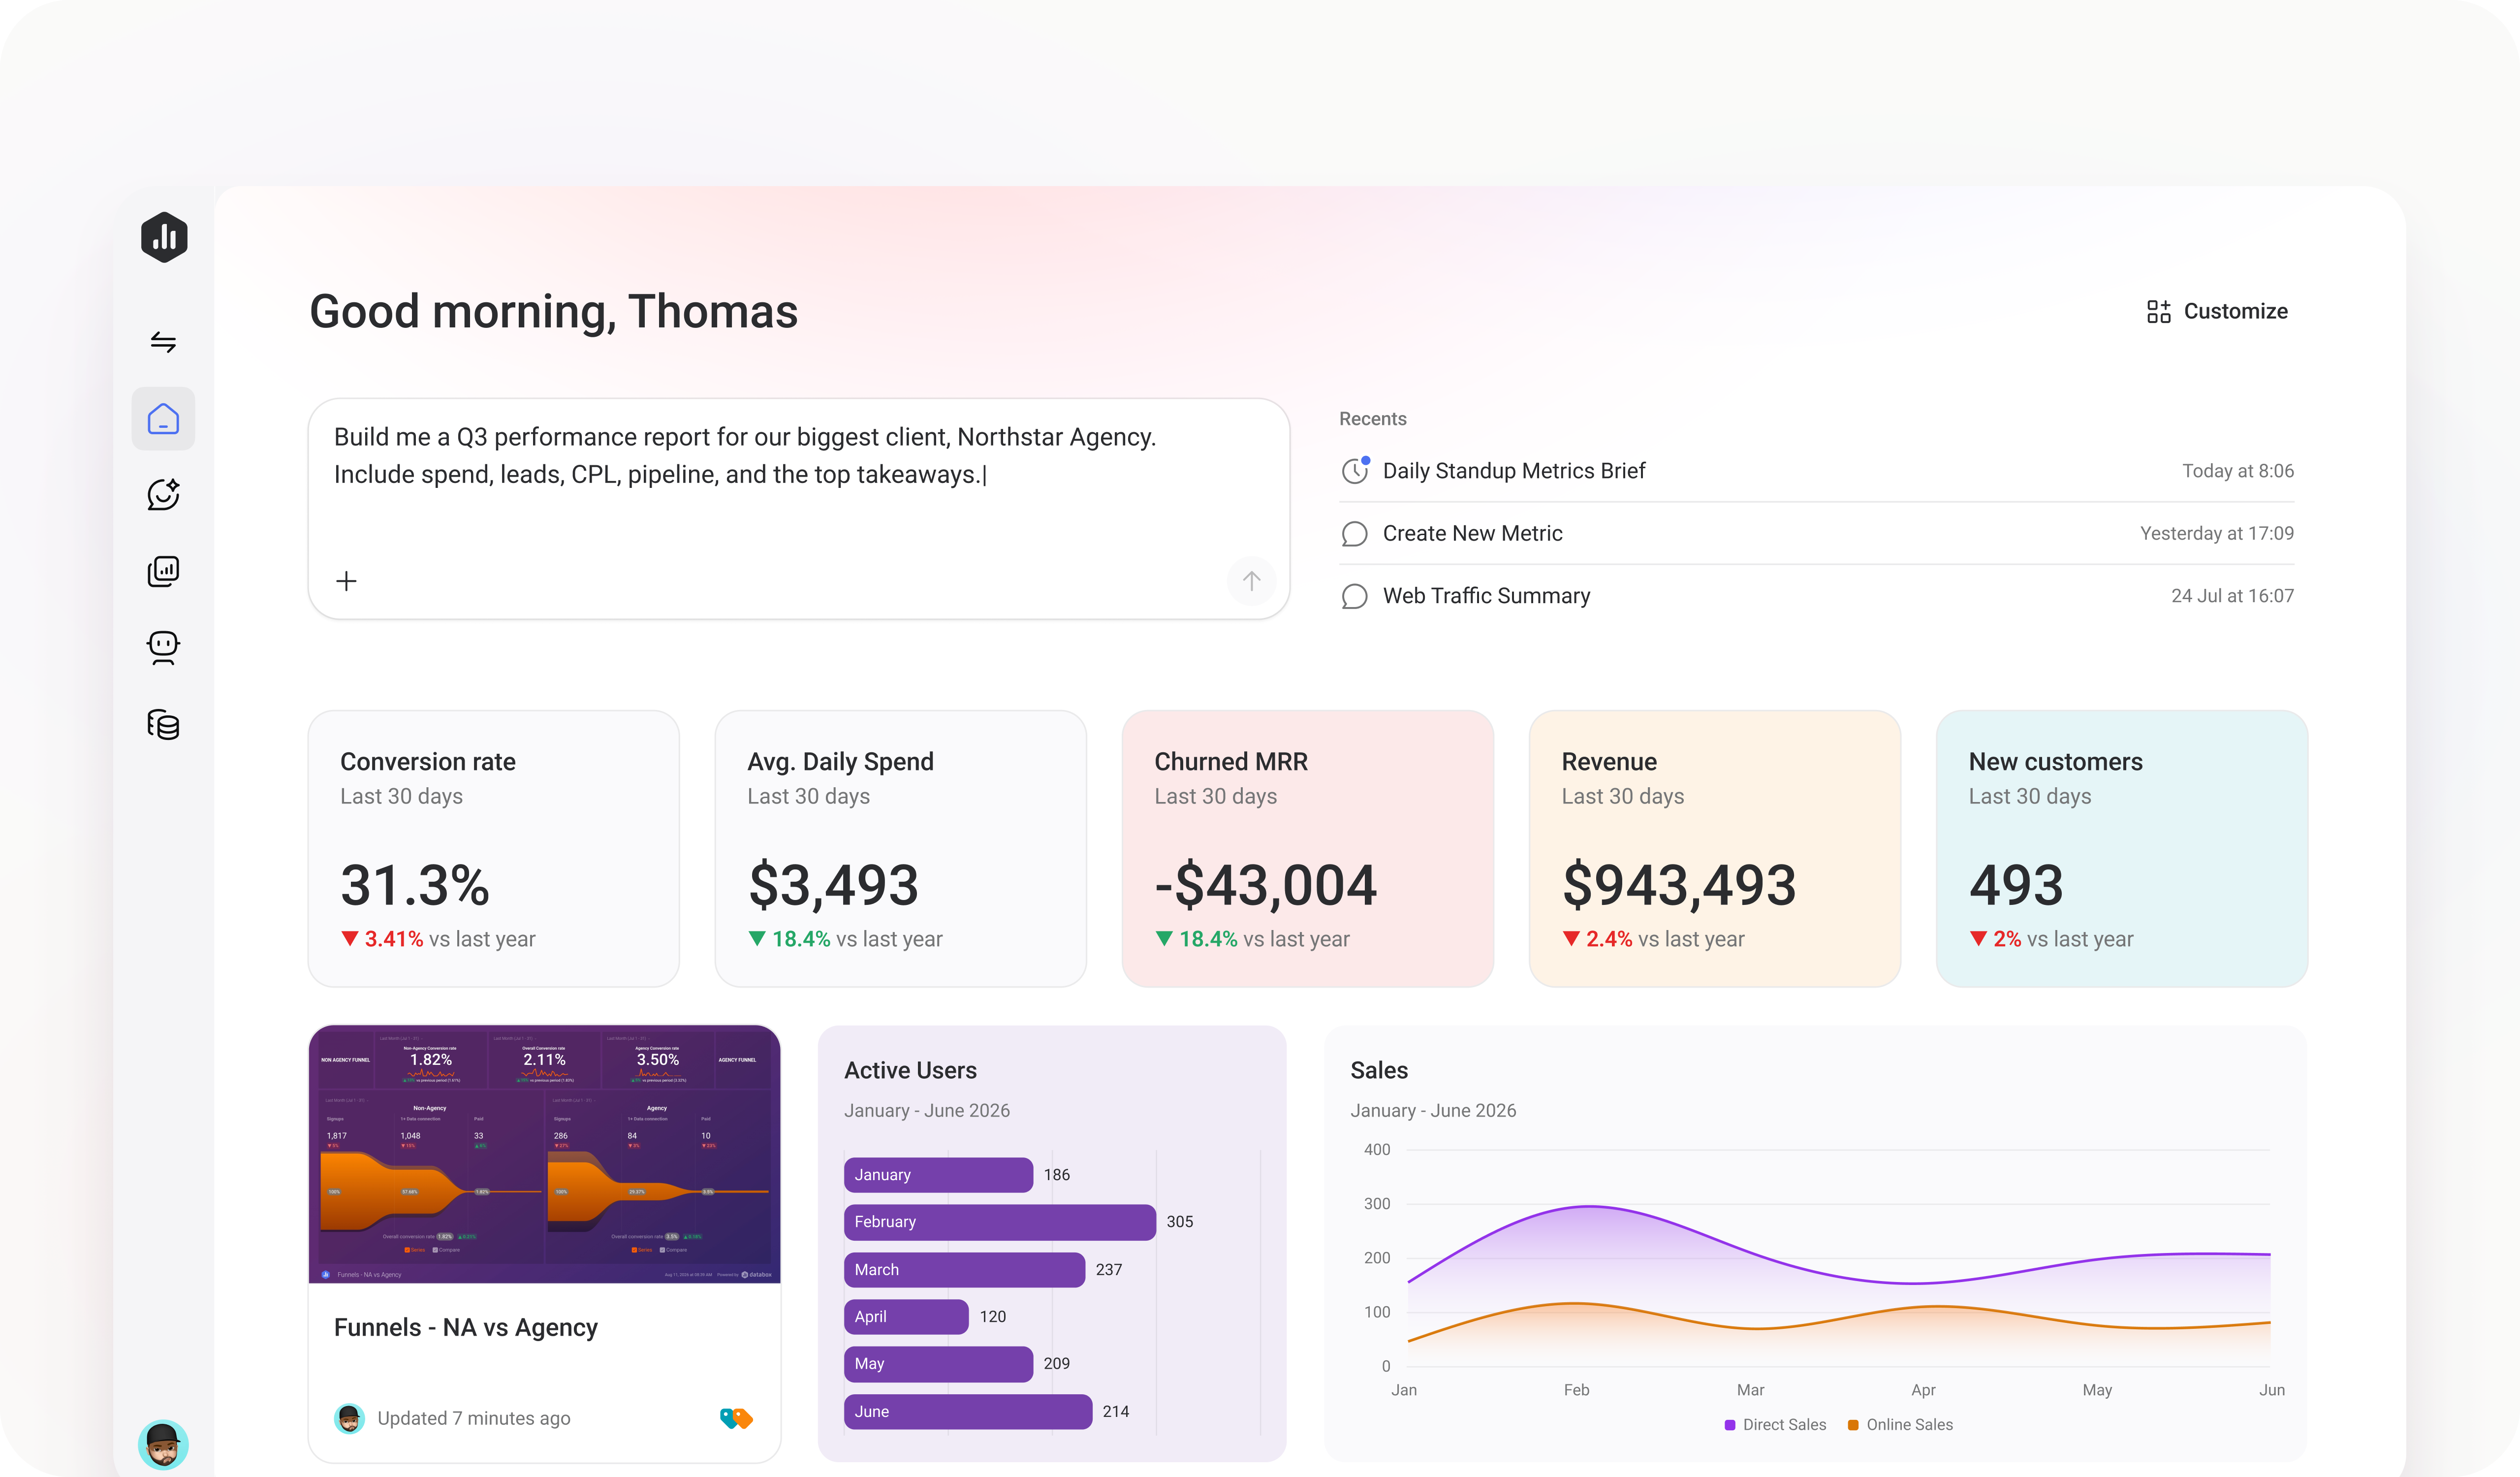Click the tags icon on Funnels card
The width and height of the screenshot is (2520, 1477).
(x=736, y=1418)
